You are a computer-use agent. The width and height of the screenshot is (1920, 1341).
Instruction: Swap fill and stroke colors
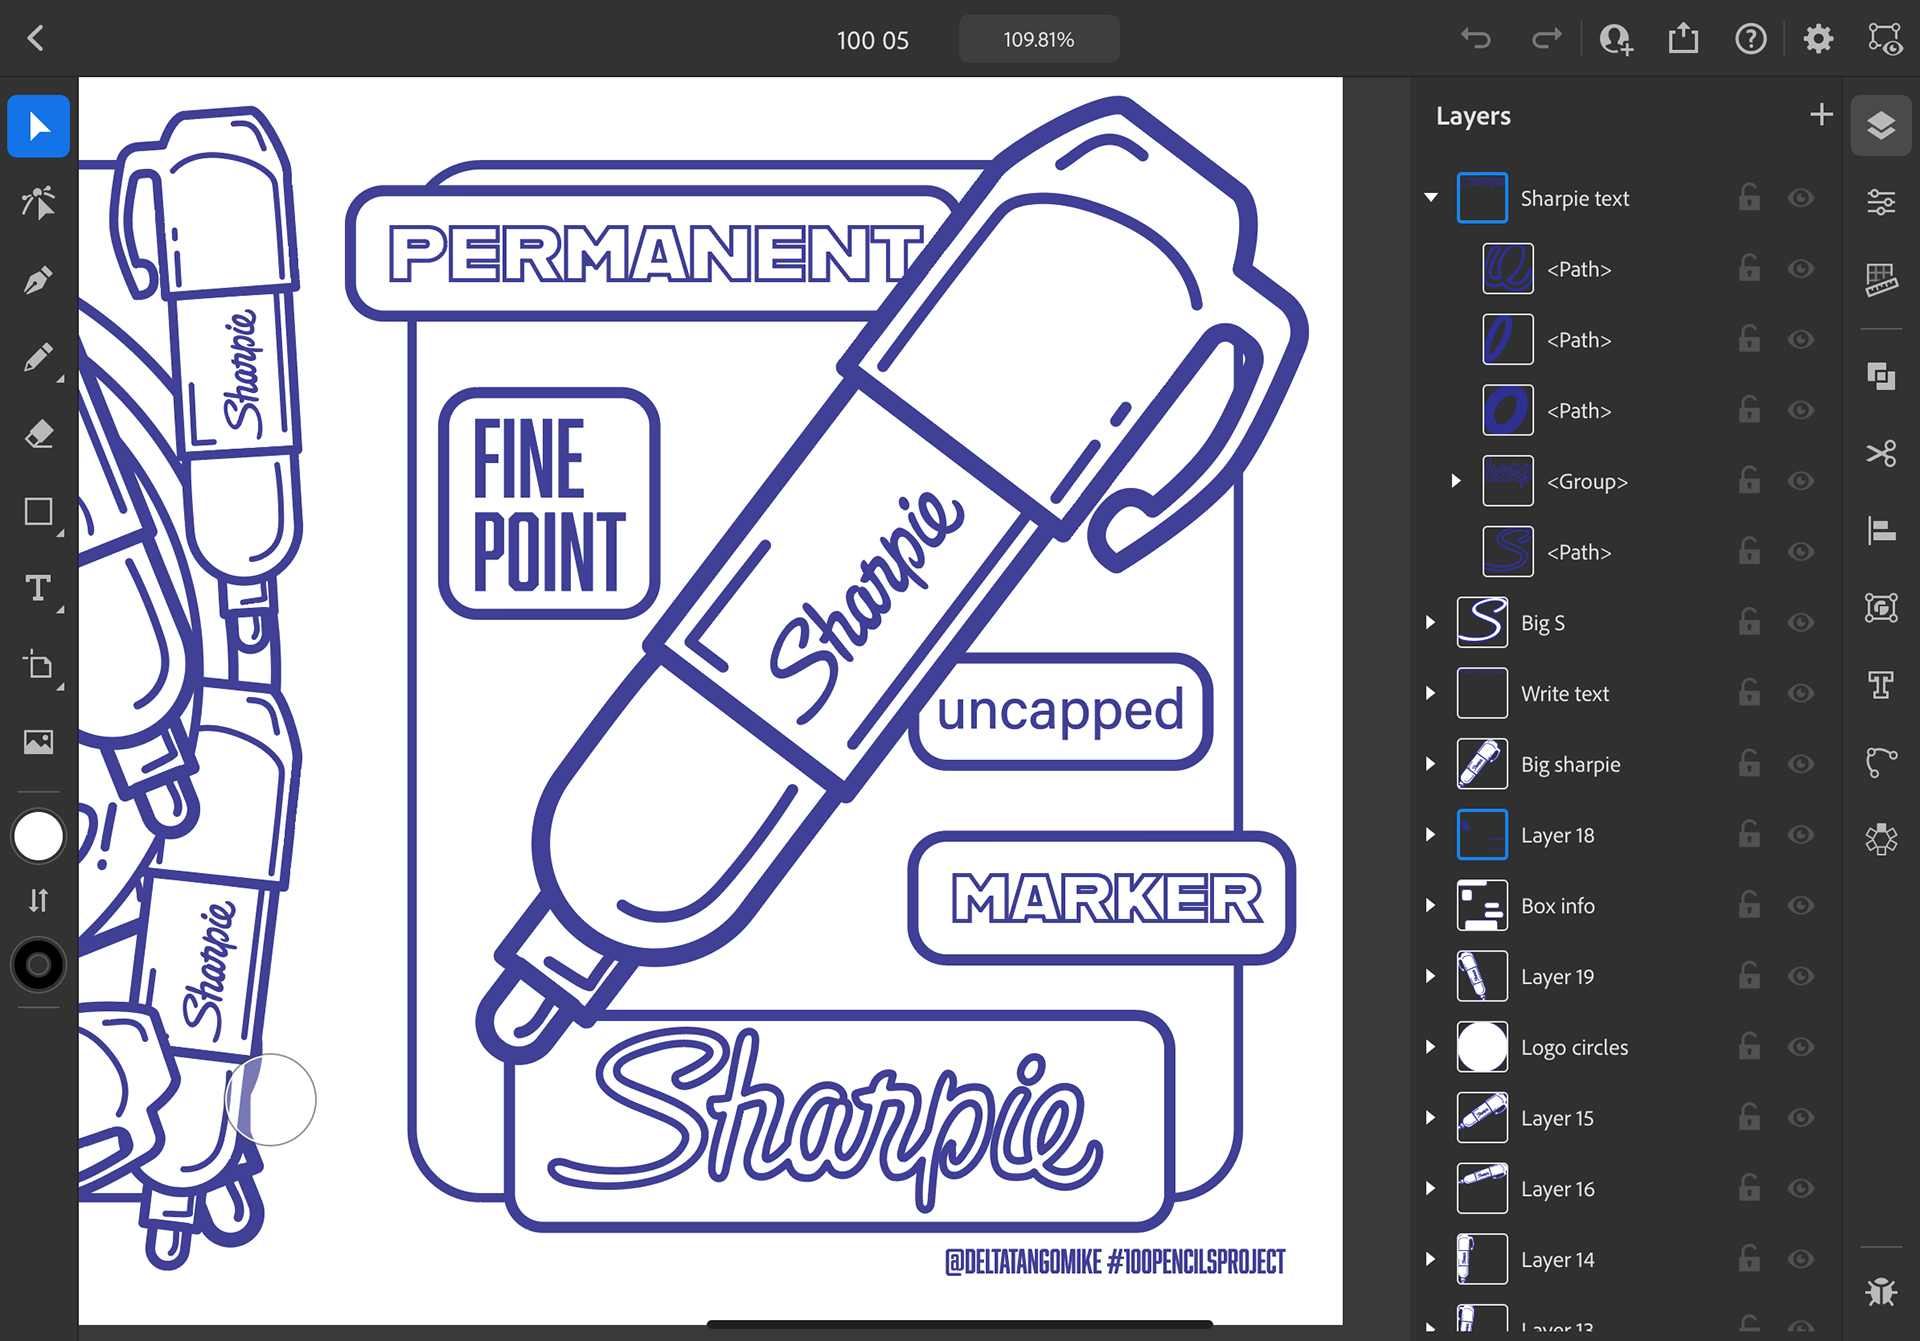[38, 901]
